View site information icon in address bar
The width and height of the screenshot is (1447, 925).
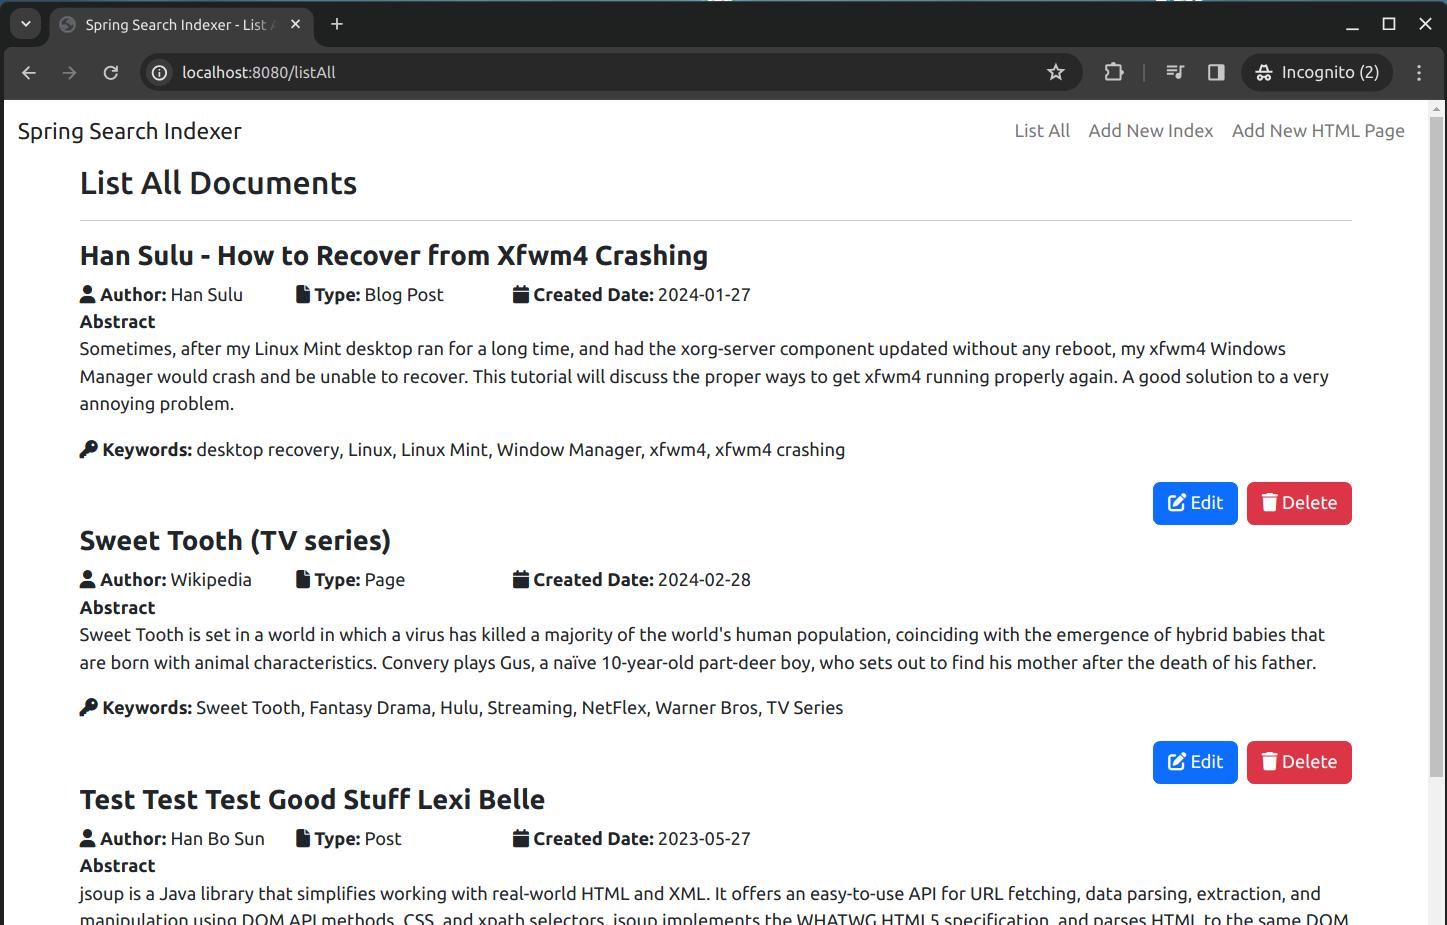pyautogui.click(x=159, y=72)
